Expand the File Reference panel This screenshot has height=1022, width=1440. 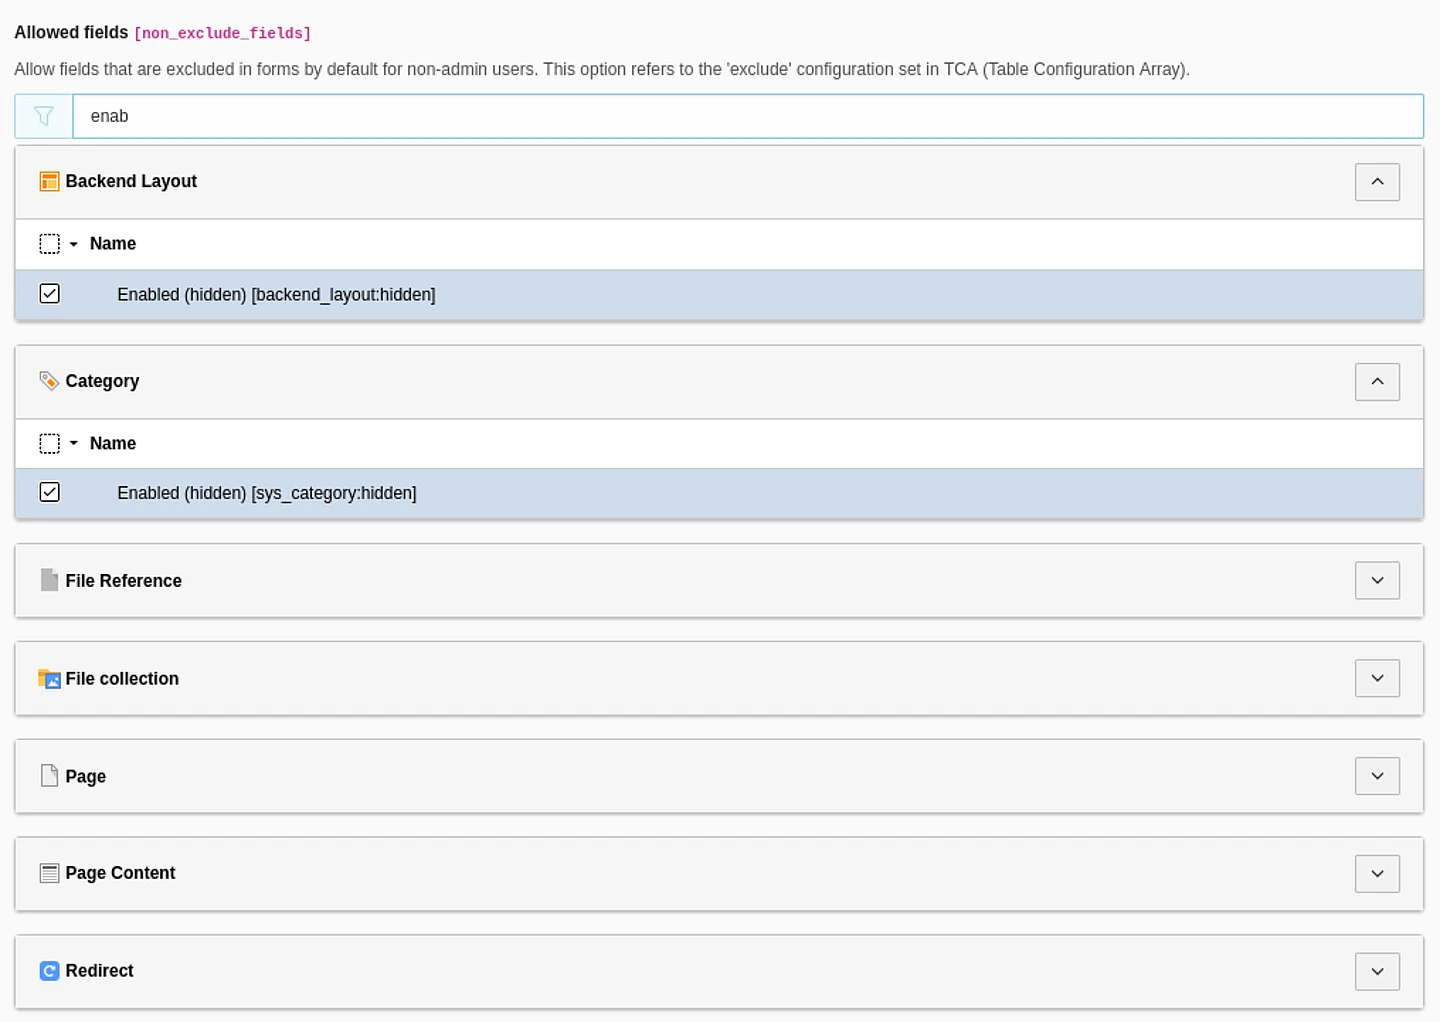1377,581
